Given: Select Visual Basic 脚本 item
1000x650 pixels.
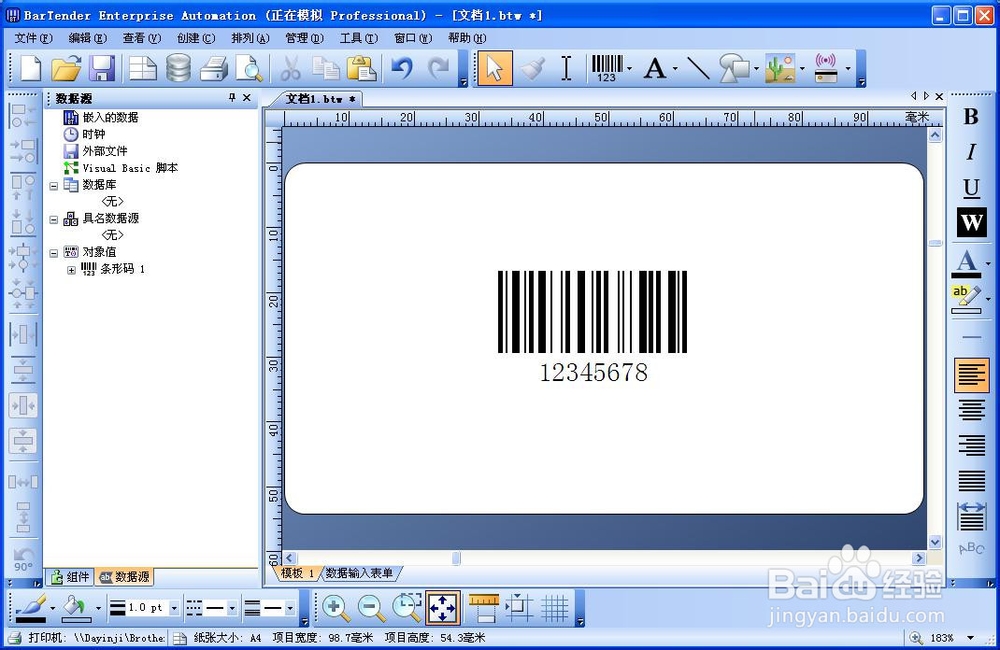Looking at the screenshot, I should point(121,168).
